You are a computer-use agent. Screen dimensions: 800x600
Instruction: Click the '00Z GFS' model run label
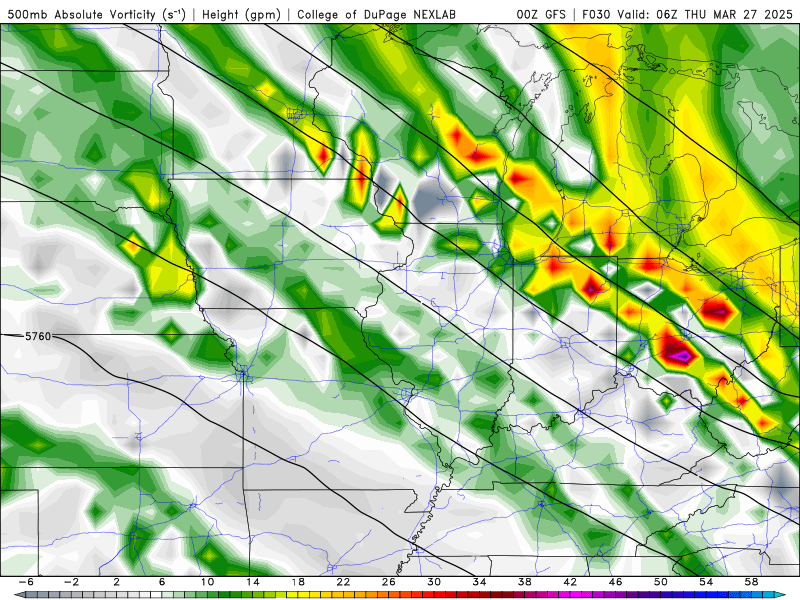point(541,14)
